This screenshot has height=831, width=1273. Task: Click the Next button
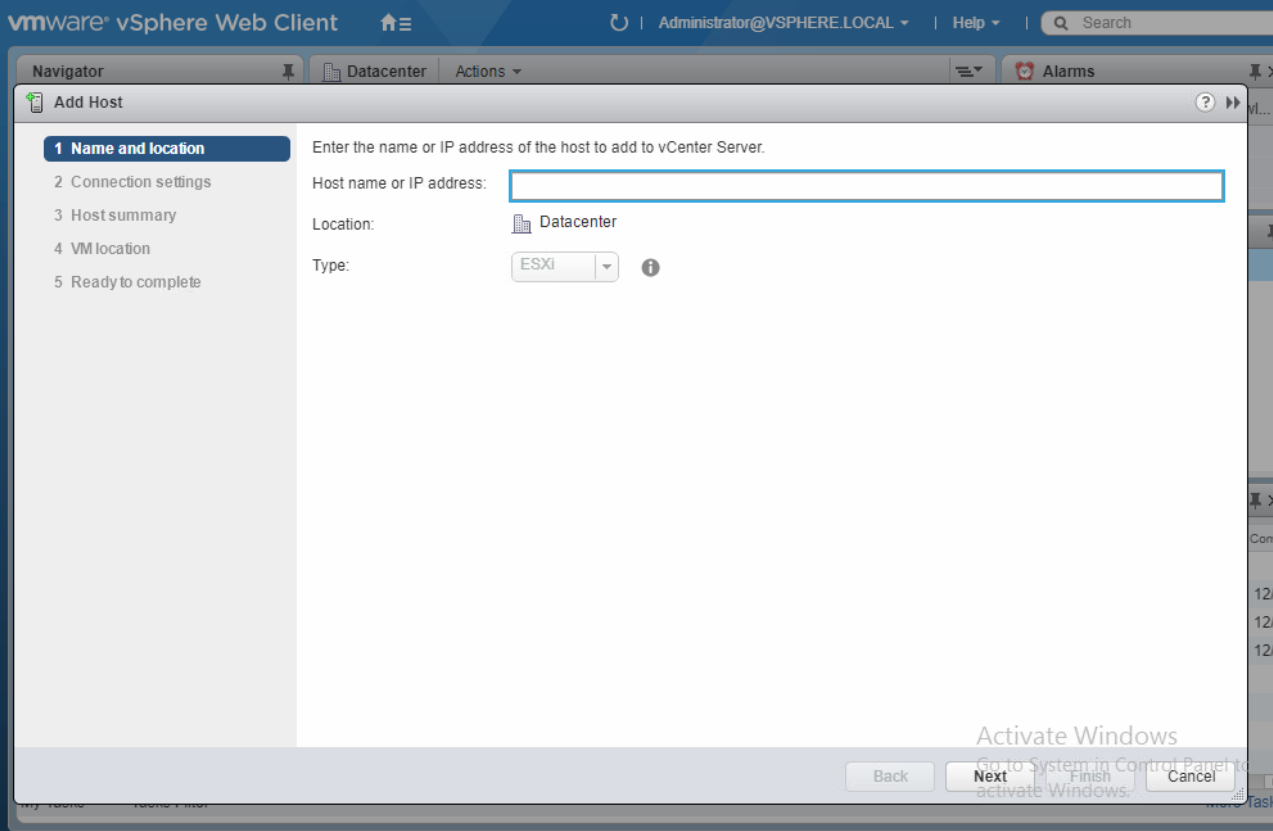(x=990, y=776)
